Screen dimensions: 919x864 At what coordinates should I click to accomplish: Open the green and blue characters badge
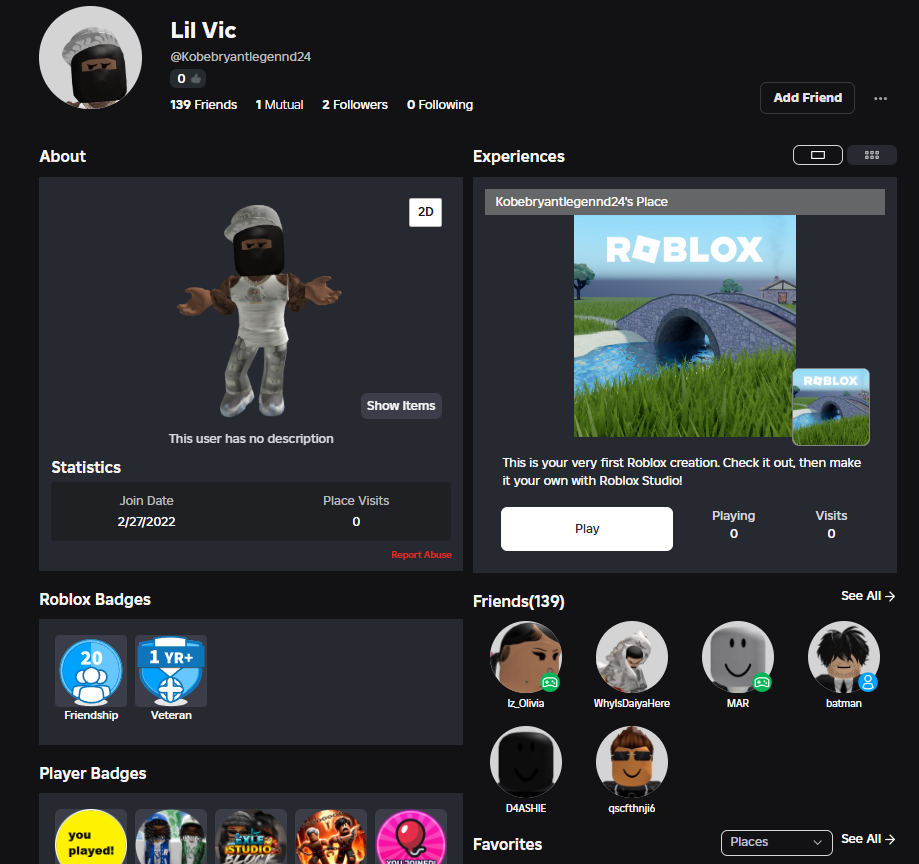pos(171,838)
